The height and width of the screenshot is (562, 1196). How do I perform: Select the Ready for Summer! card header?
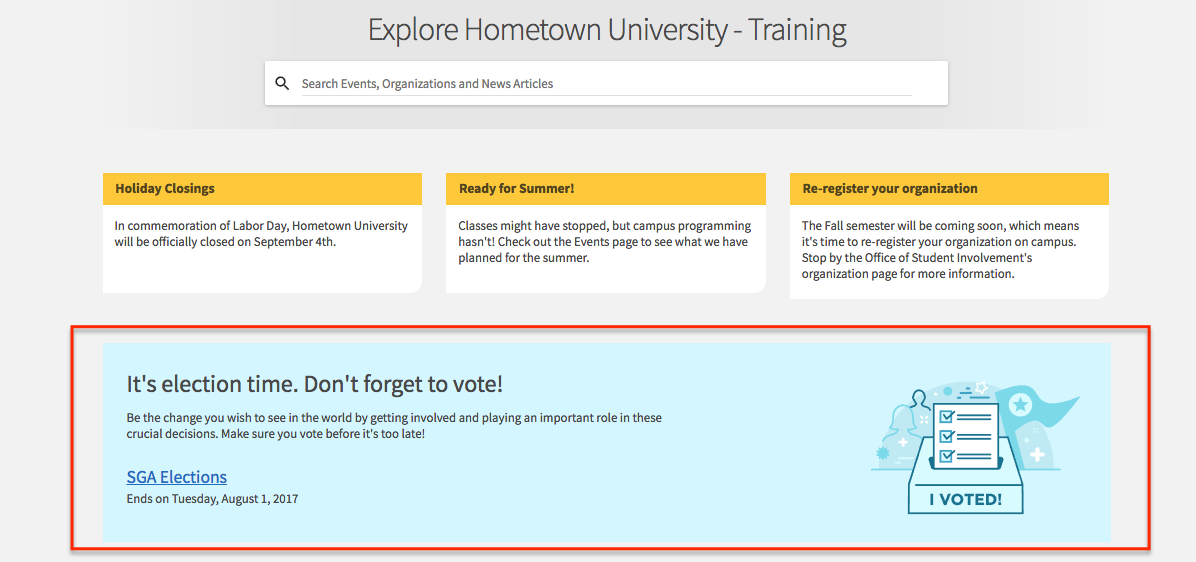coord(606,188)
